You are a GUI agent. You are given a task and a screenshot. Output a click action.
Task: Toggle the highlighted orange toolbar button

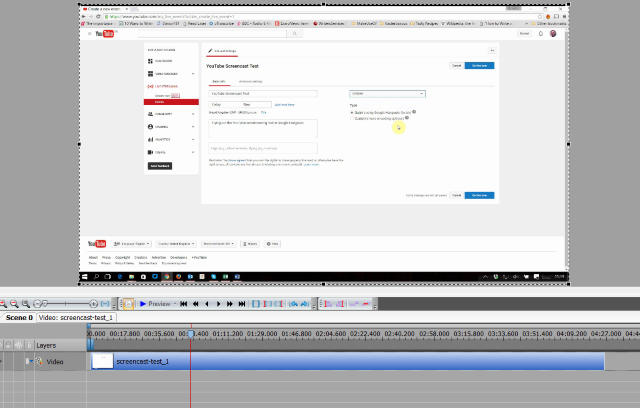coord(128,304)
